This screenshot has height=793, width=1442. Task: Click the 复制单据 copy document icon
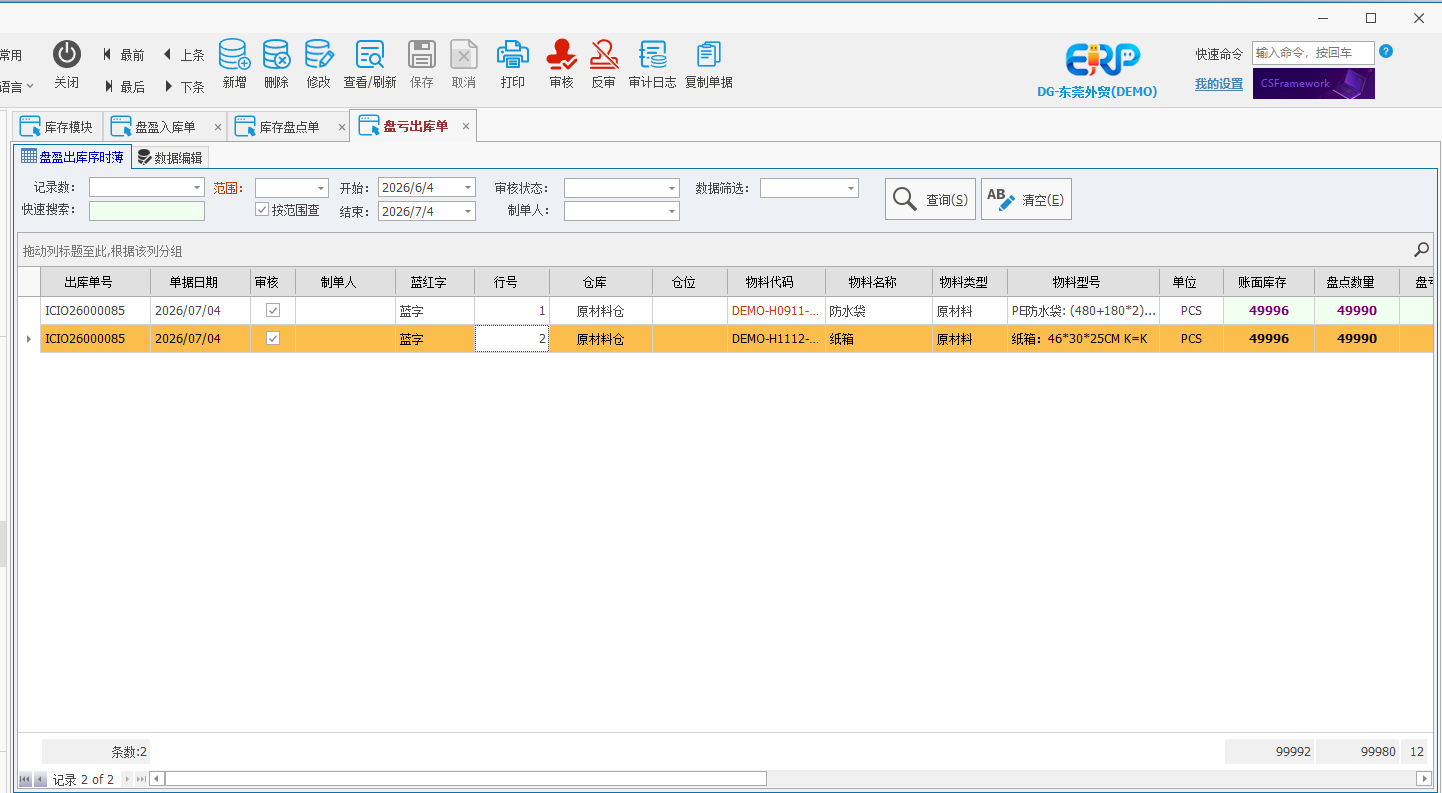[x=709, y=54]
